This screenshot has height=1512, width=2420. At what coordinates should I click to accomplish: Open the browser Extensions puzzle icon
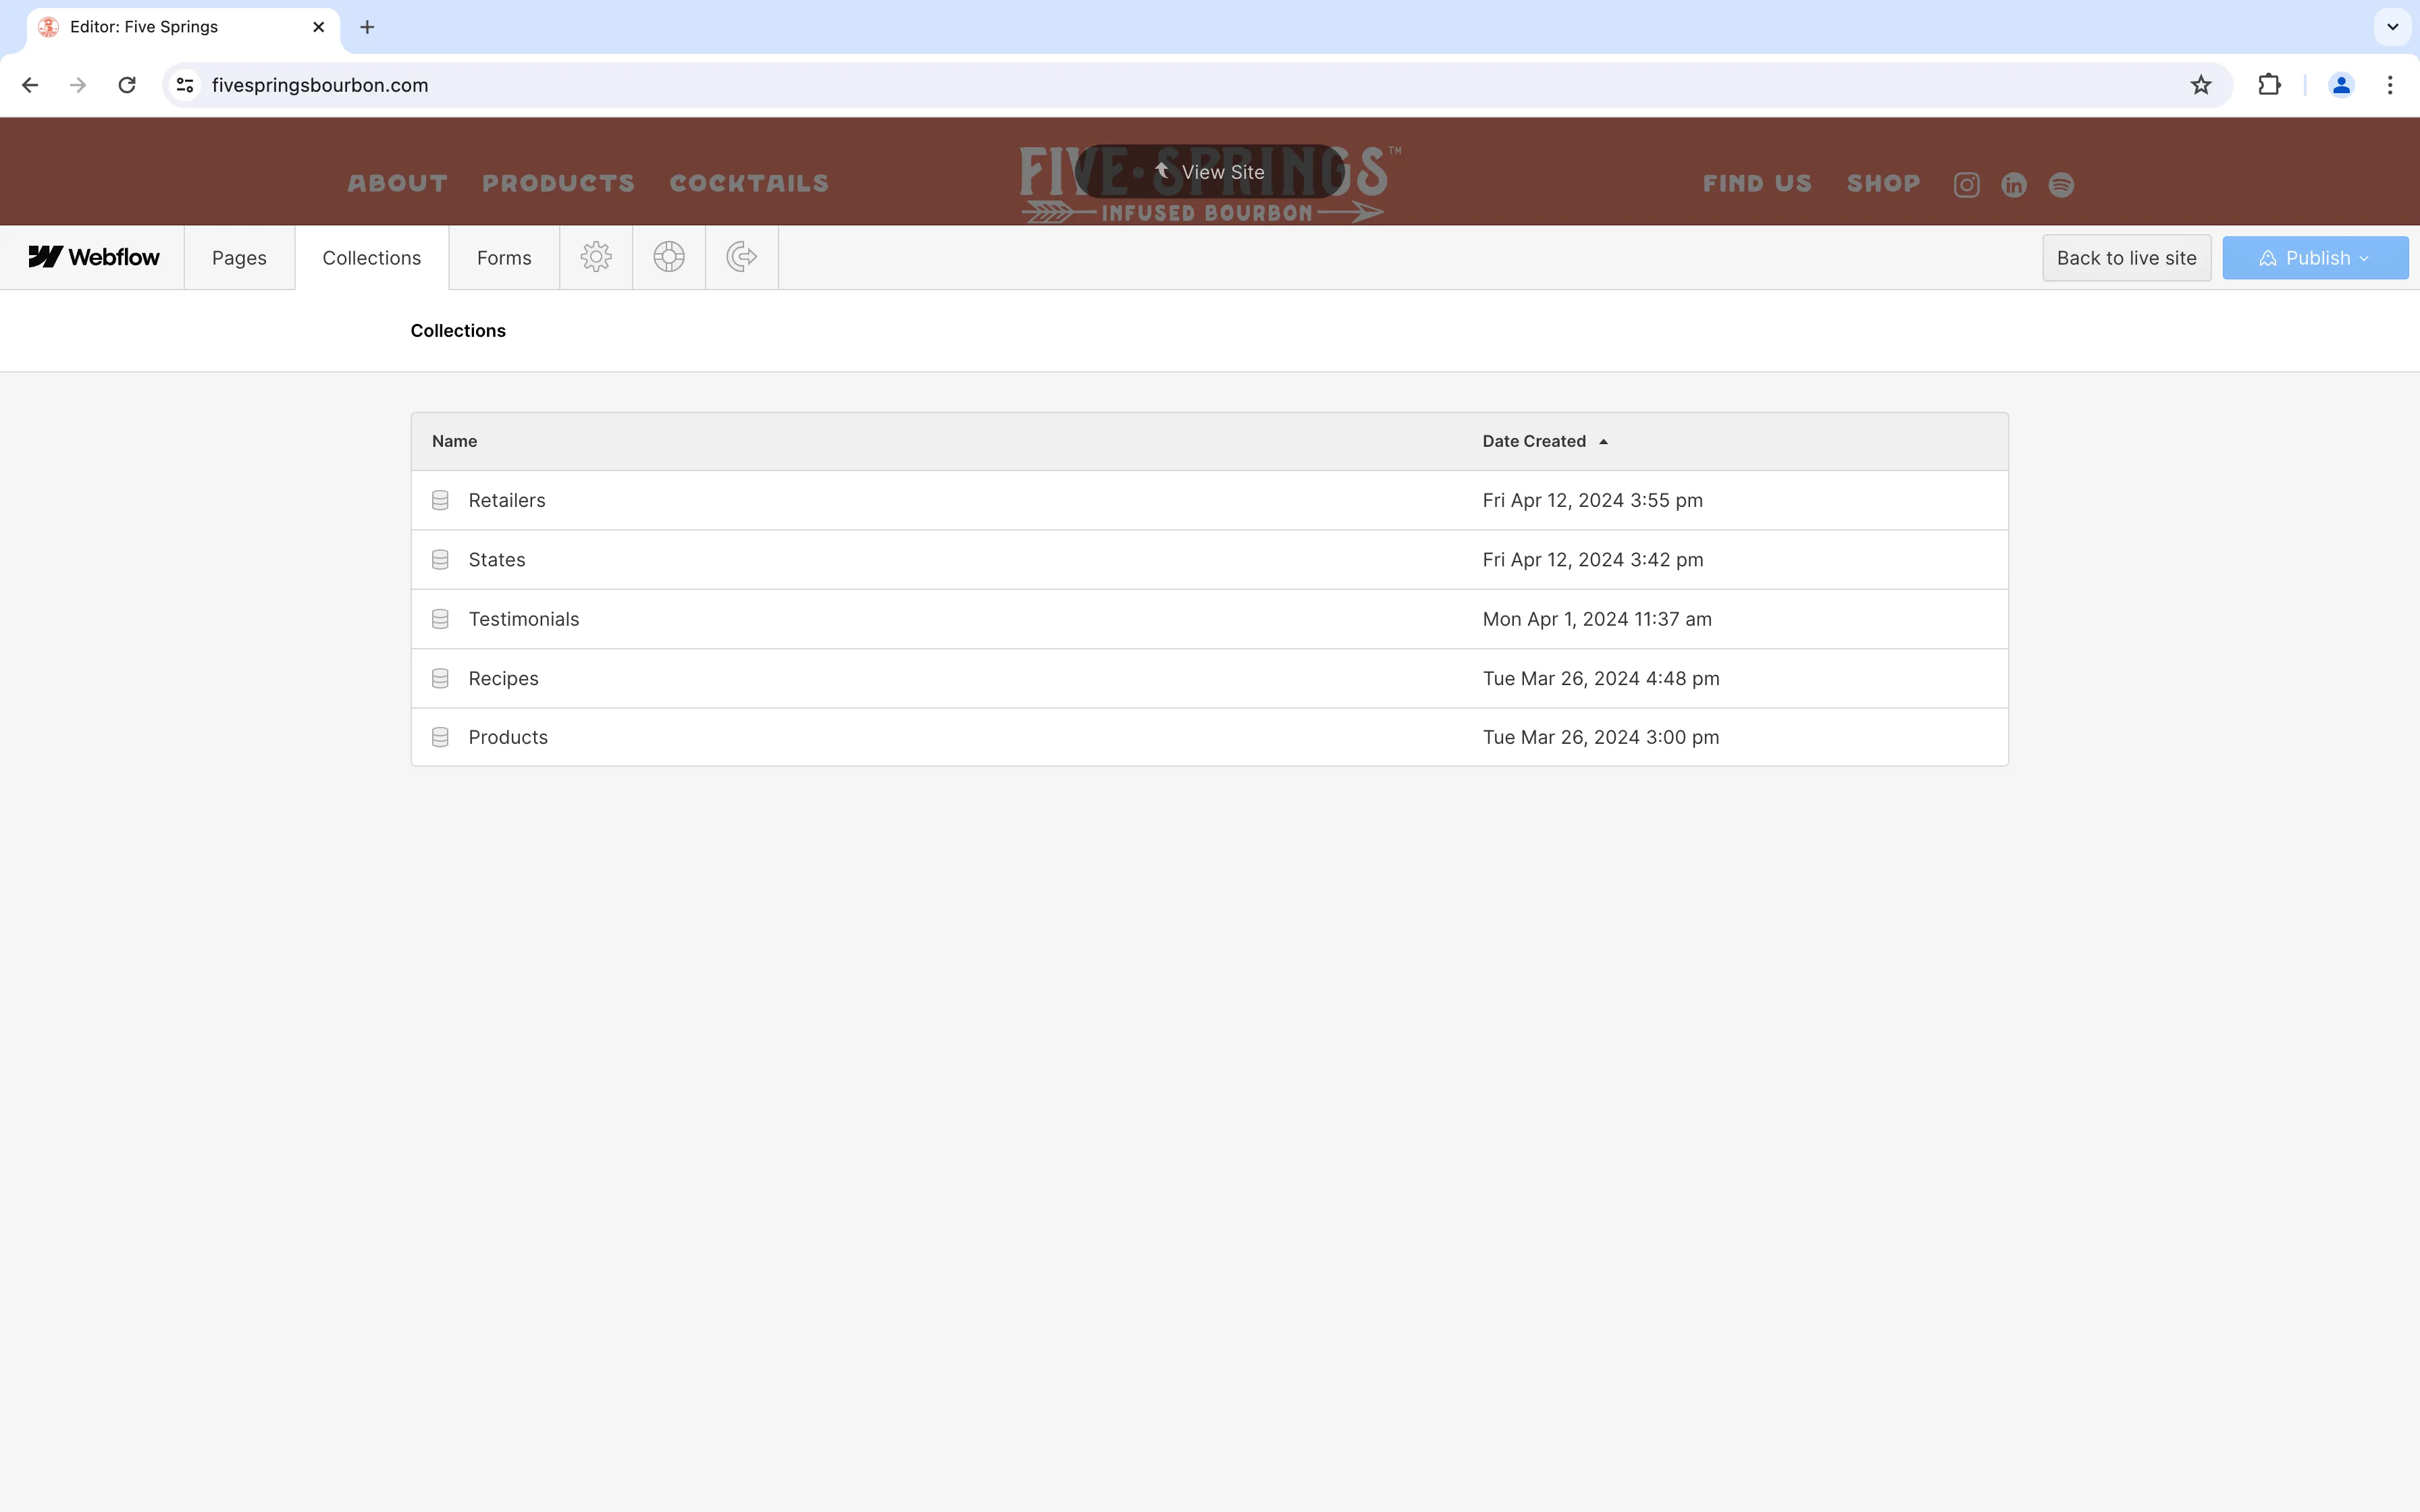tap(2268, 85)
